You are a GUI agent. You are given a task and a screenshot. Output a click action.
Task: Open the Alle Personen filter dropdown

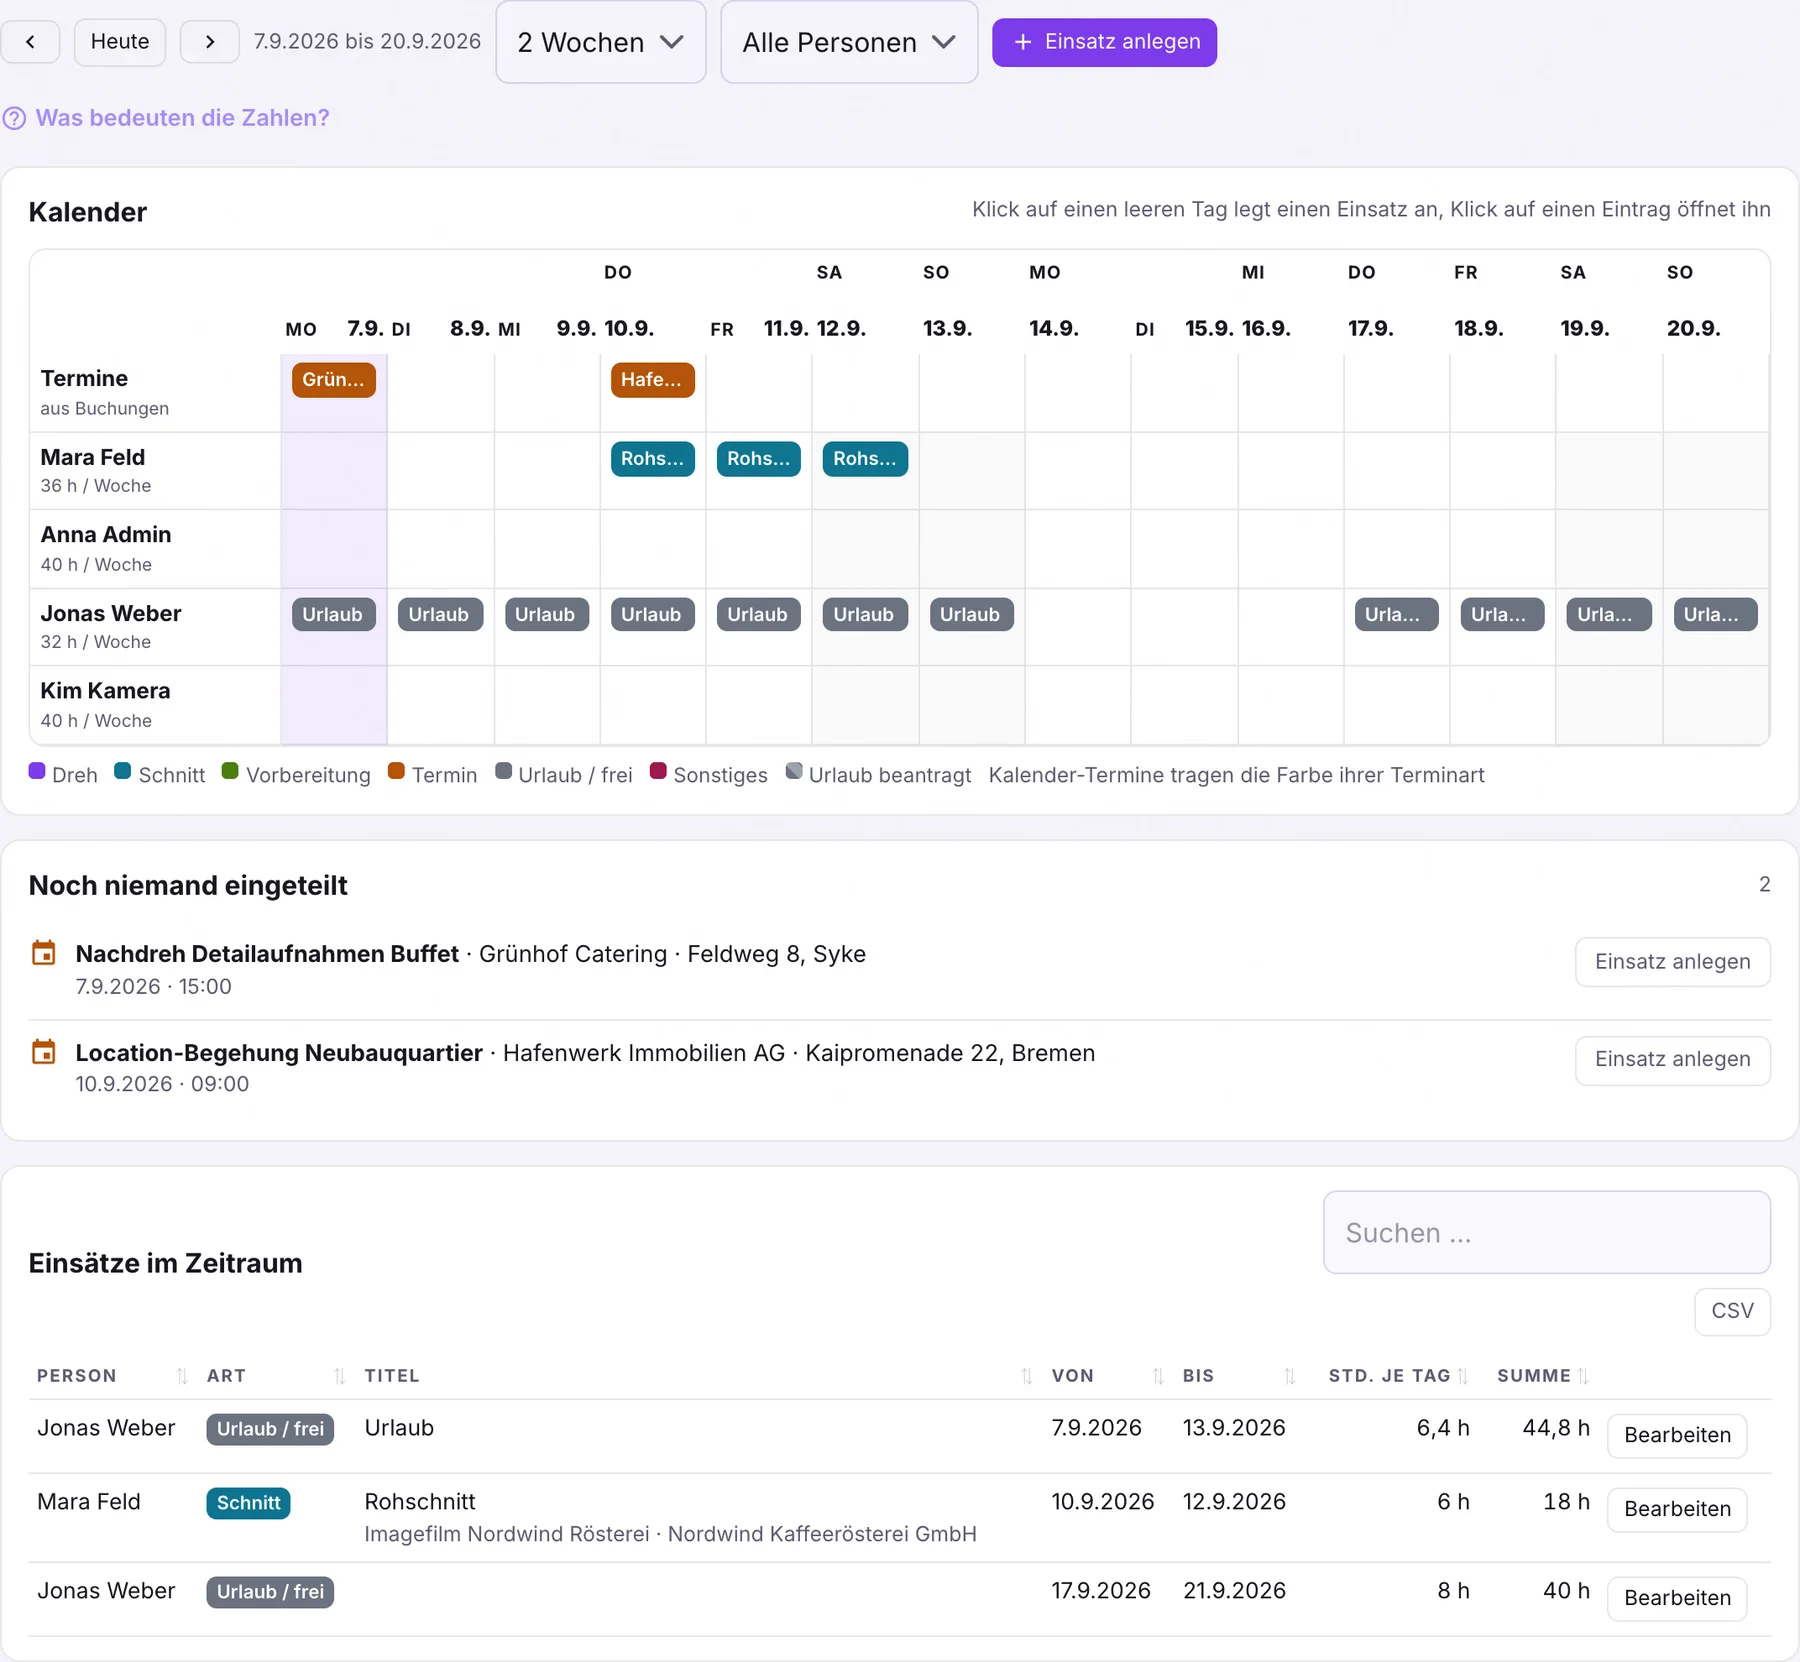[x=849, y=42]
